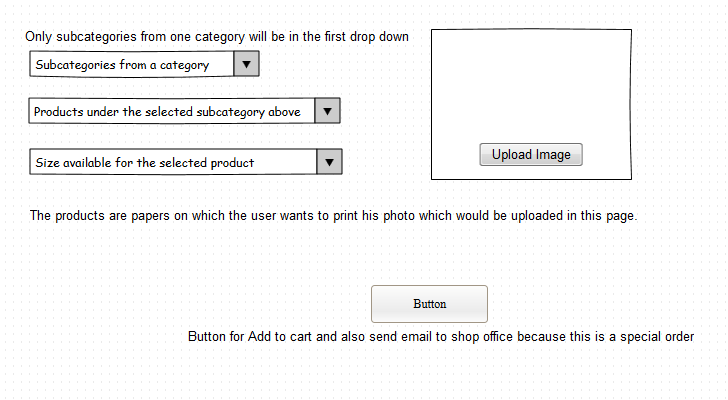728x400 pixels.
Task: Click the note above the subcategories dropdown
Action: pos(217,37)
